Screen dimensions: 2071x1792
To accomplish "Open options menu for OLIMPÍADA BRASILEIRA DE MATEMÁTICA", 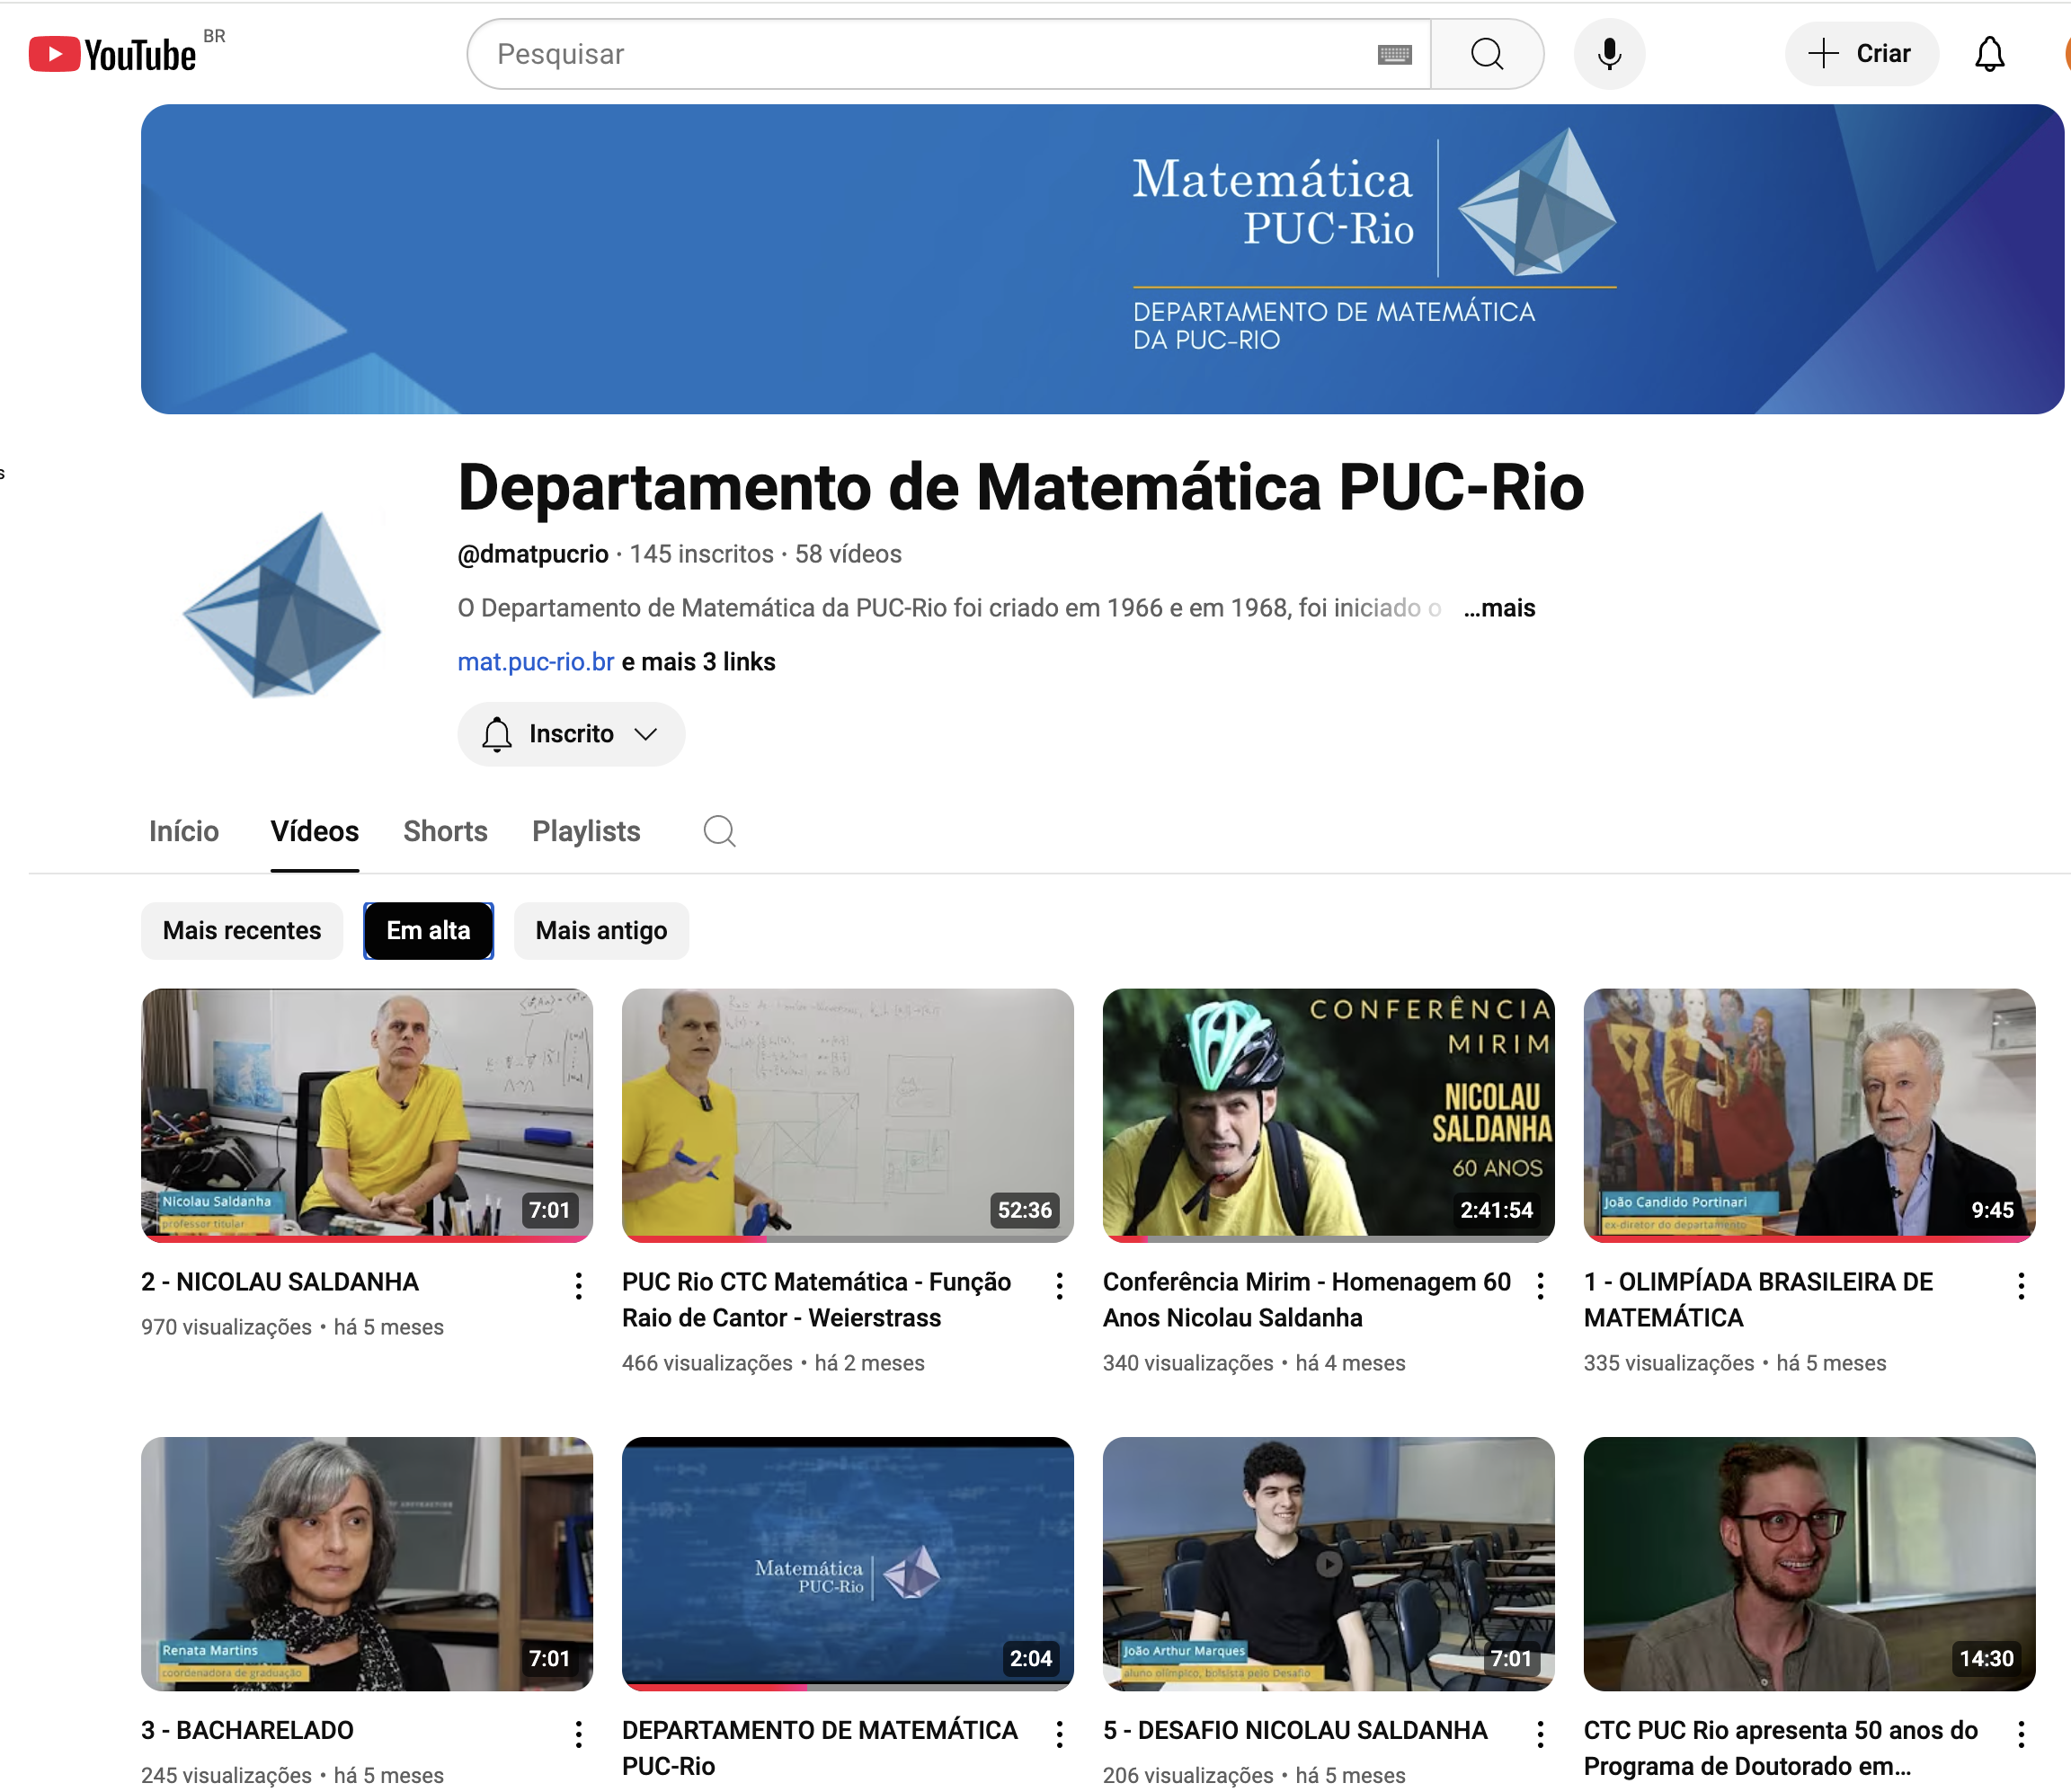I will [2021, 1286].
